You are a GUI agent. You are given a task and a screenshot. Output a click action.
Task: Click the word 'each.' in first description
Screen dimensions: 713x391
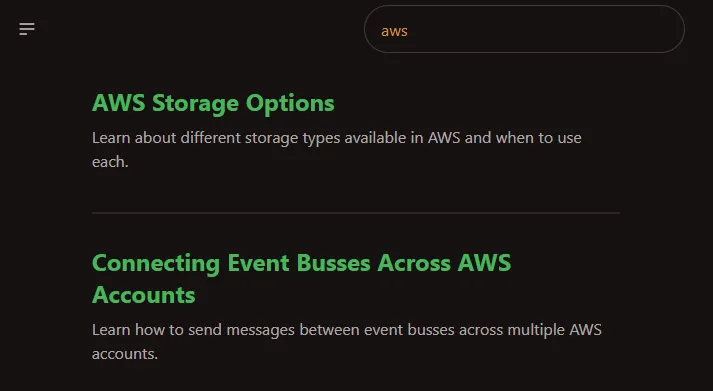[110, 162]
